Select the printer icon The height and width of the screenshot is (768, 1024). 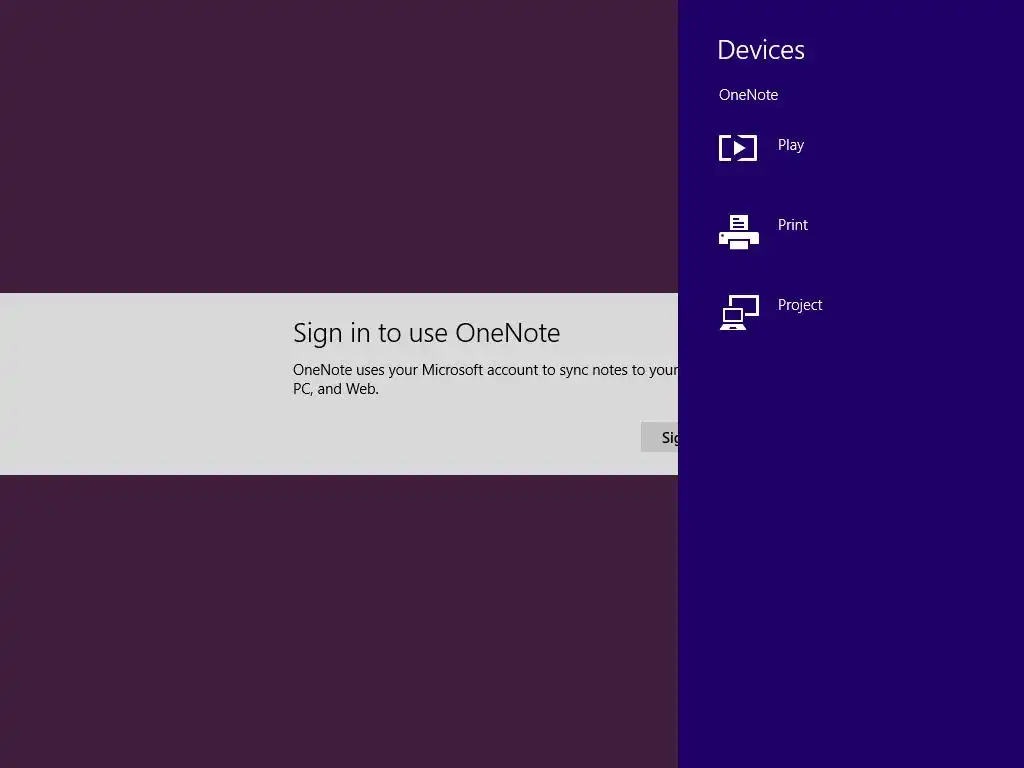[739, 232]
